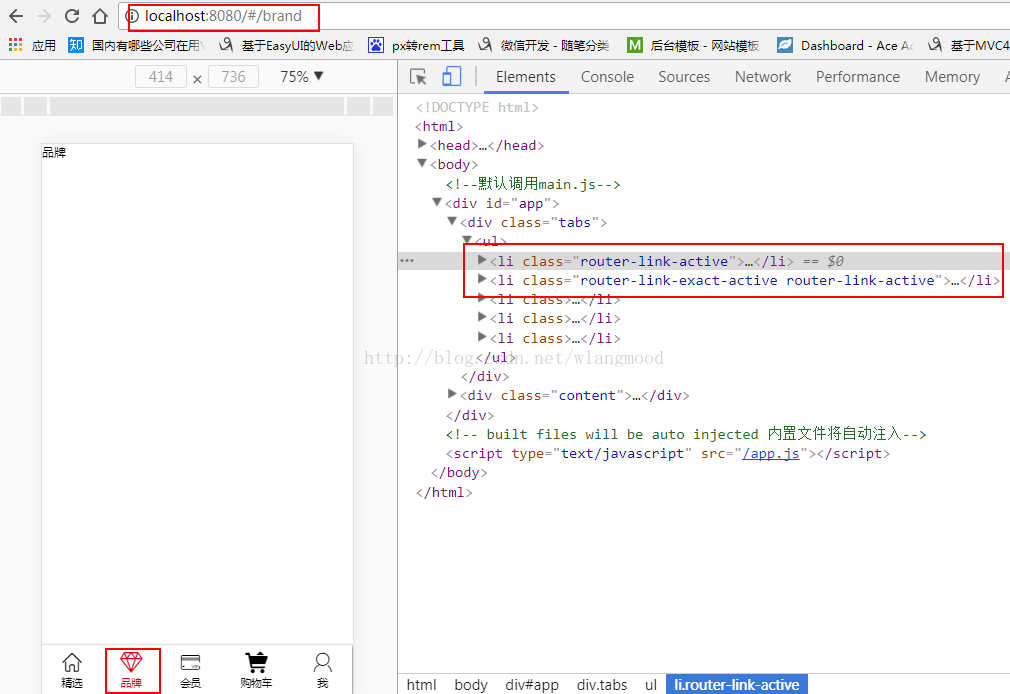
Task: Expand the head element node
Action: [422, 144]
